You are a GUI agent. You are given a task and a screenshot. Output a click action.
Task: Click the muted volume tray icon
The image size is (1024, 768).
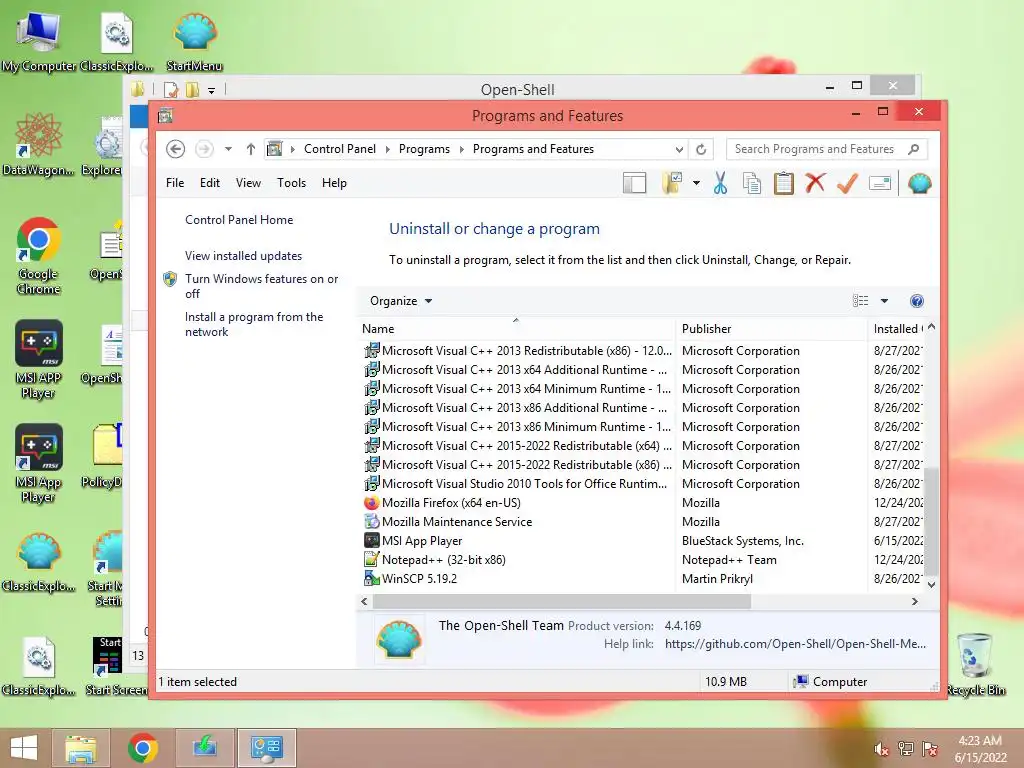[882, 748]
